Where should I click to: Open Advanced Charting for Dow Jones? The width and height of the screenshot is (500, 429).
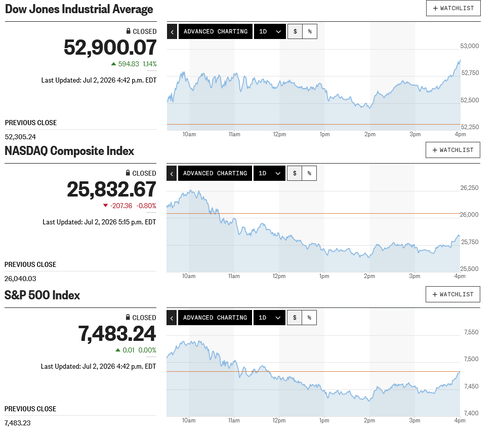point(216,32)
